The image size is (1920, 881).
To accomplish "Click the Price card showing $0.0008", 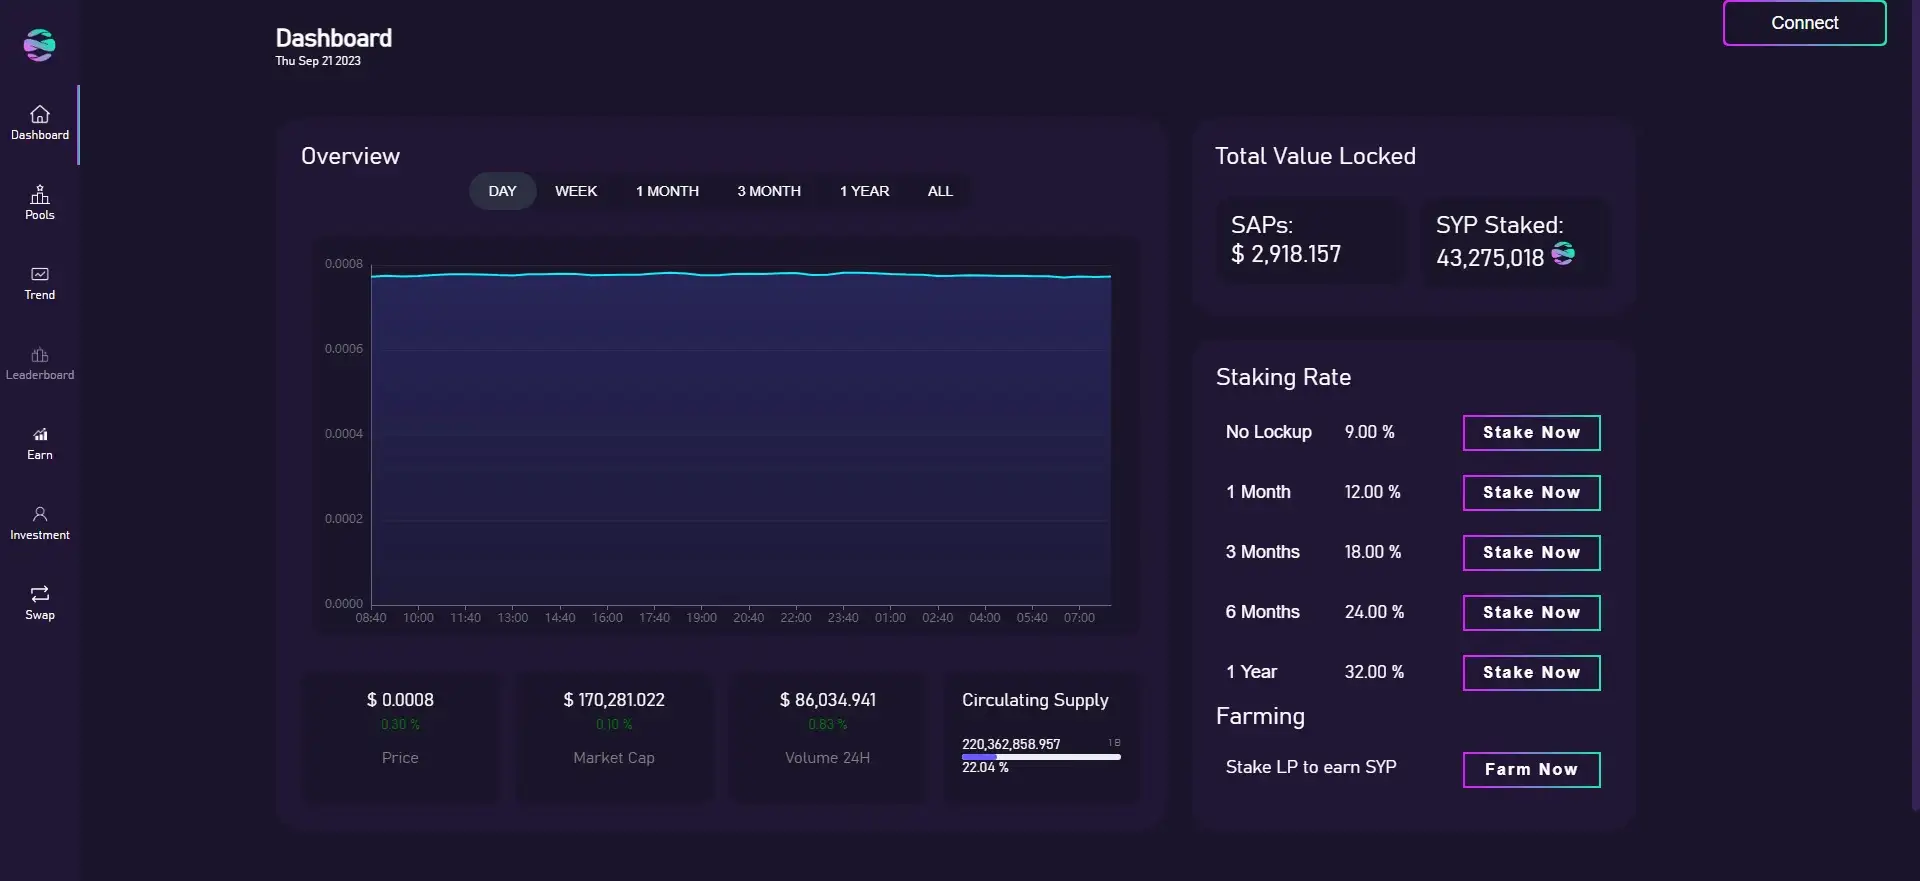I will [400, 730].
